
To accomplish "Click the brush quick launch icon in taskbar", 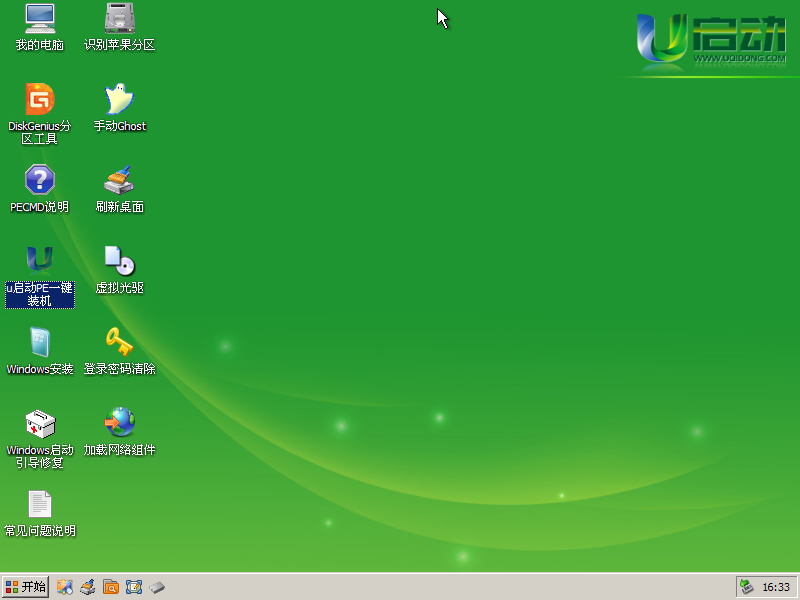I will coord(88,587).
